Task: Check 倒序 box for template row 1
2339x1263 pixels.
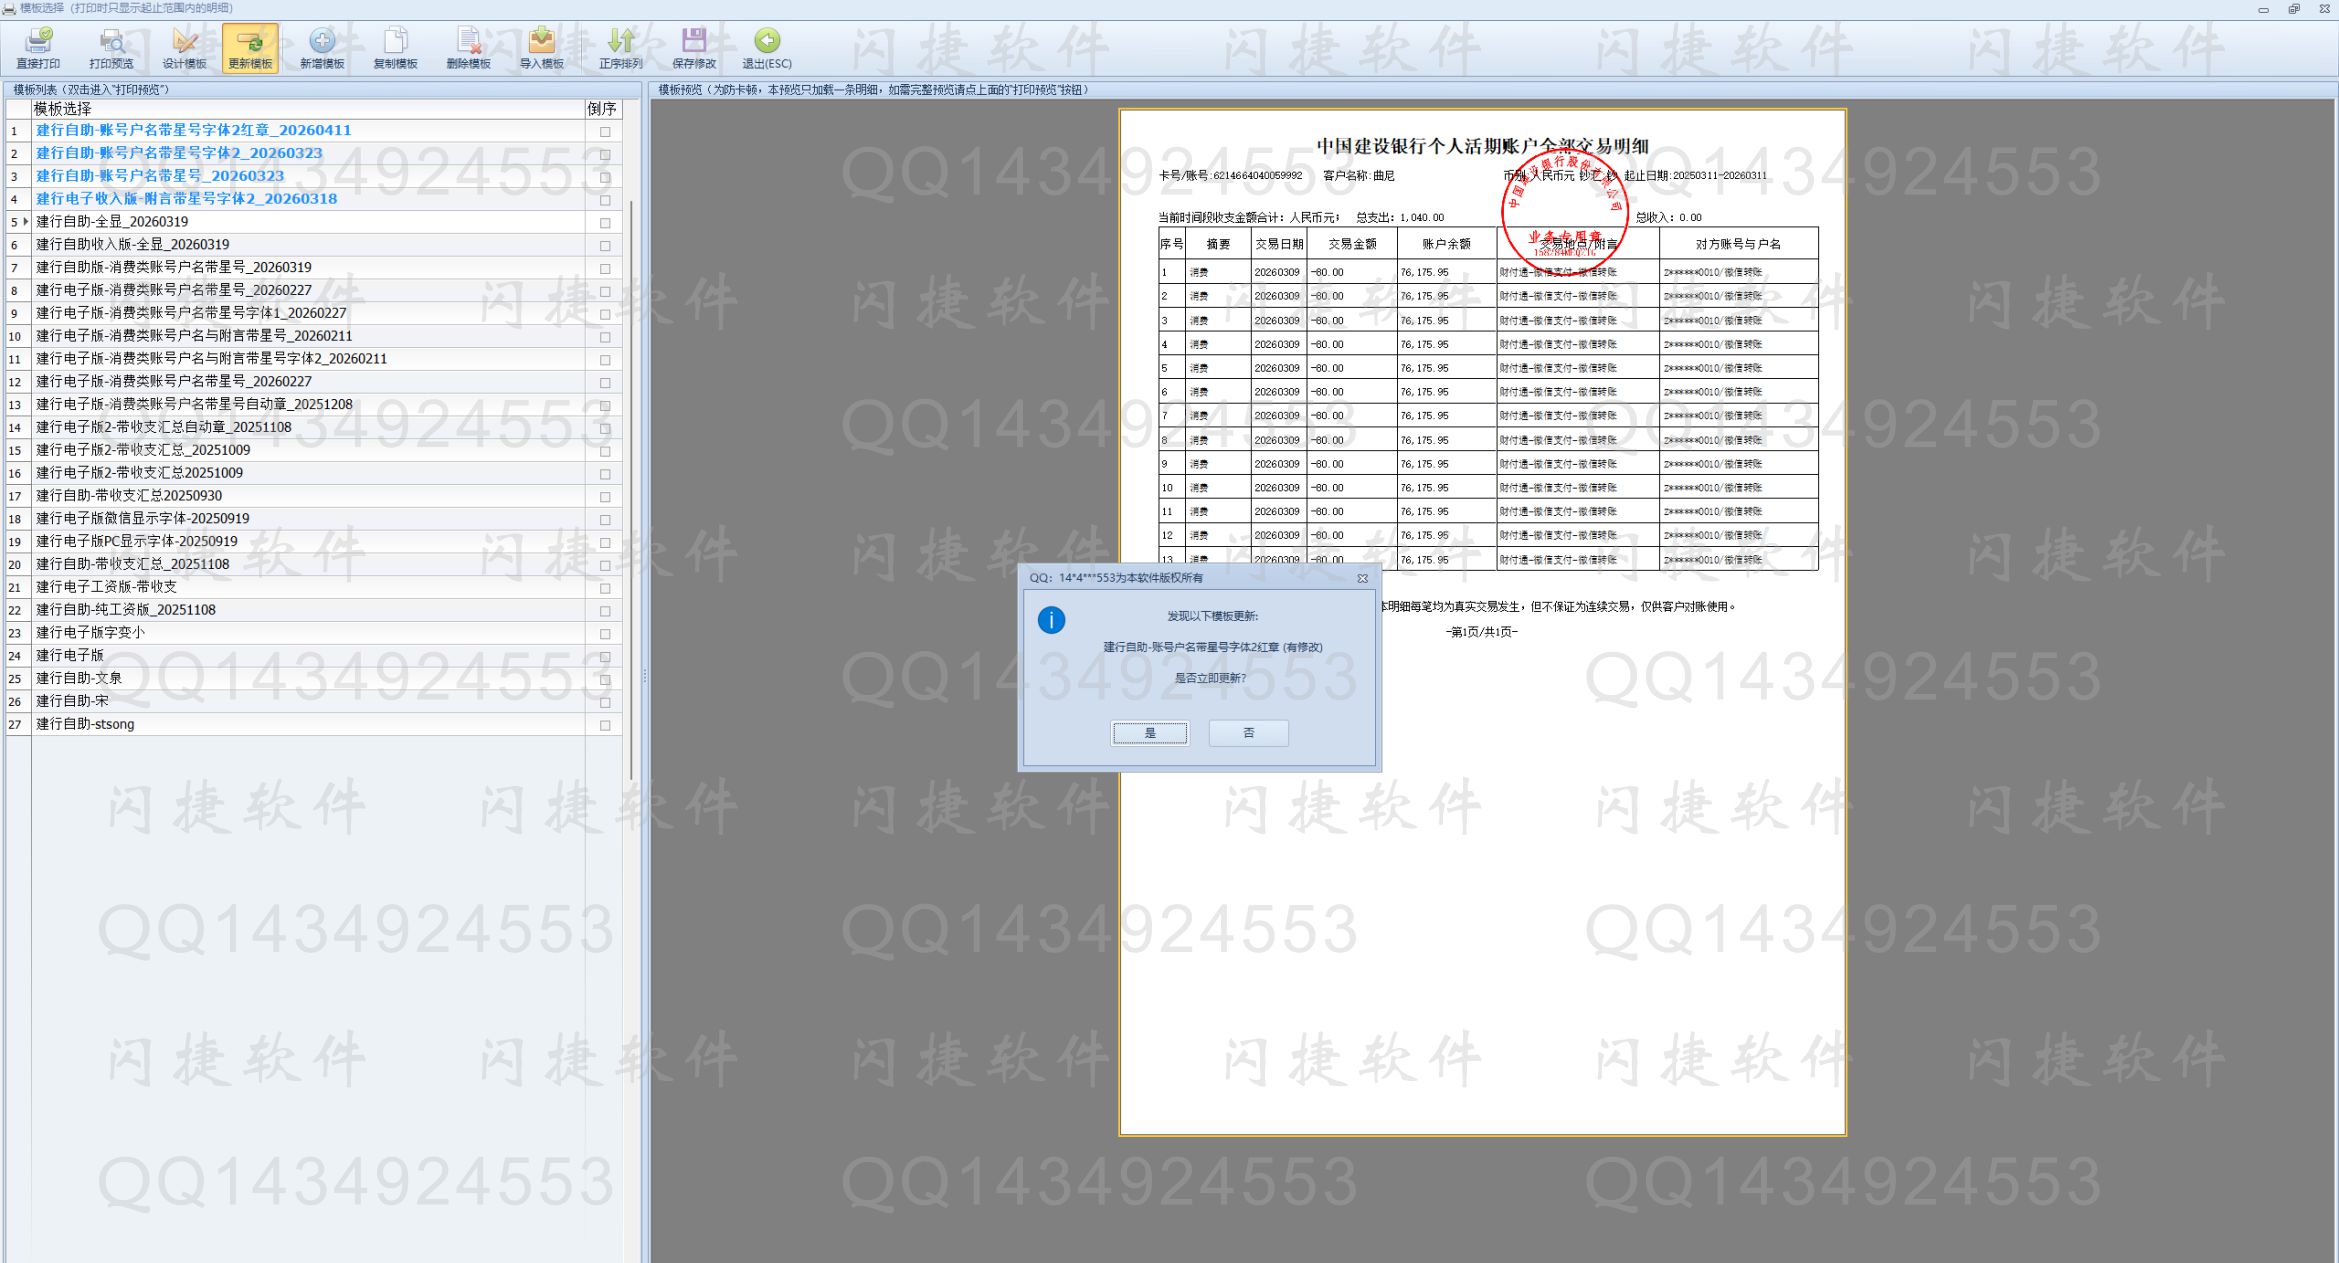Action: tap(605, 132)
